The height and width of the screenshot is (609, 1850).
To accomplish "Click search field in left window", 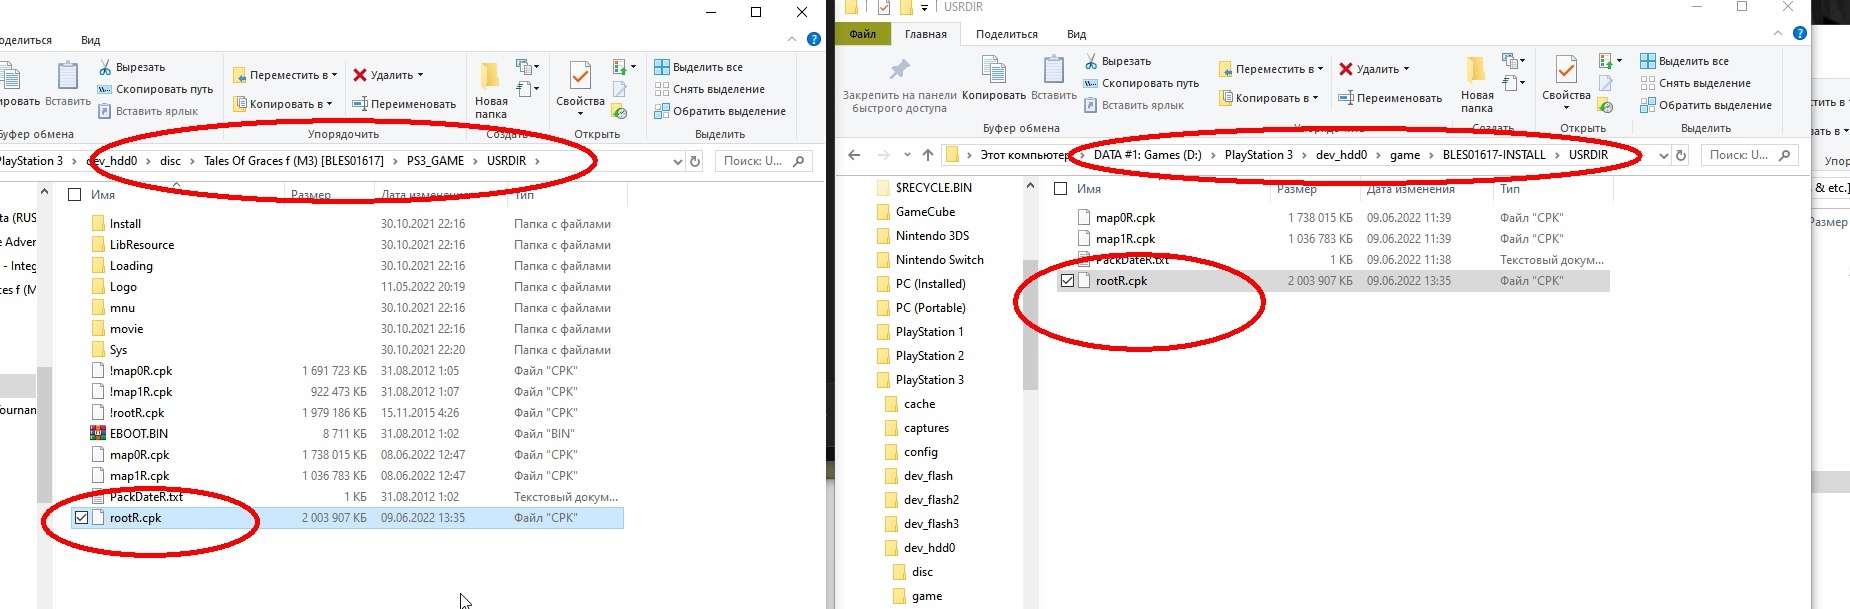I will click(765, 161).
